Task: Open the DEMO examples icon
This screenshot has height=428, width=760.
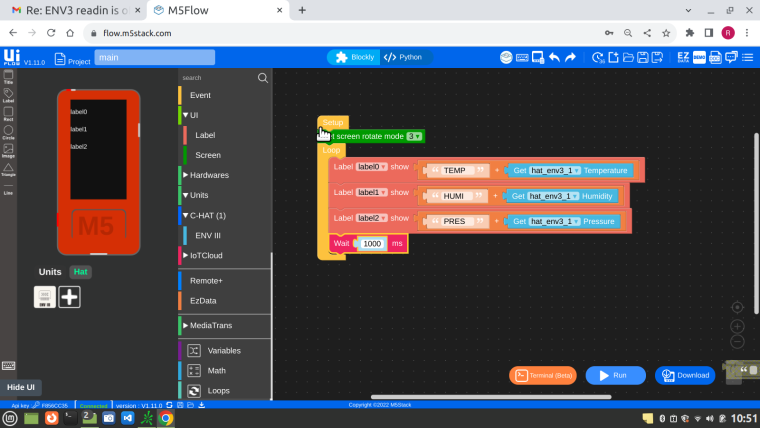Action: coord(699,57)
